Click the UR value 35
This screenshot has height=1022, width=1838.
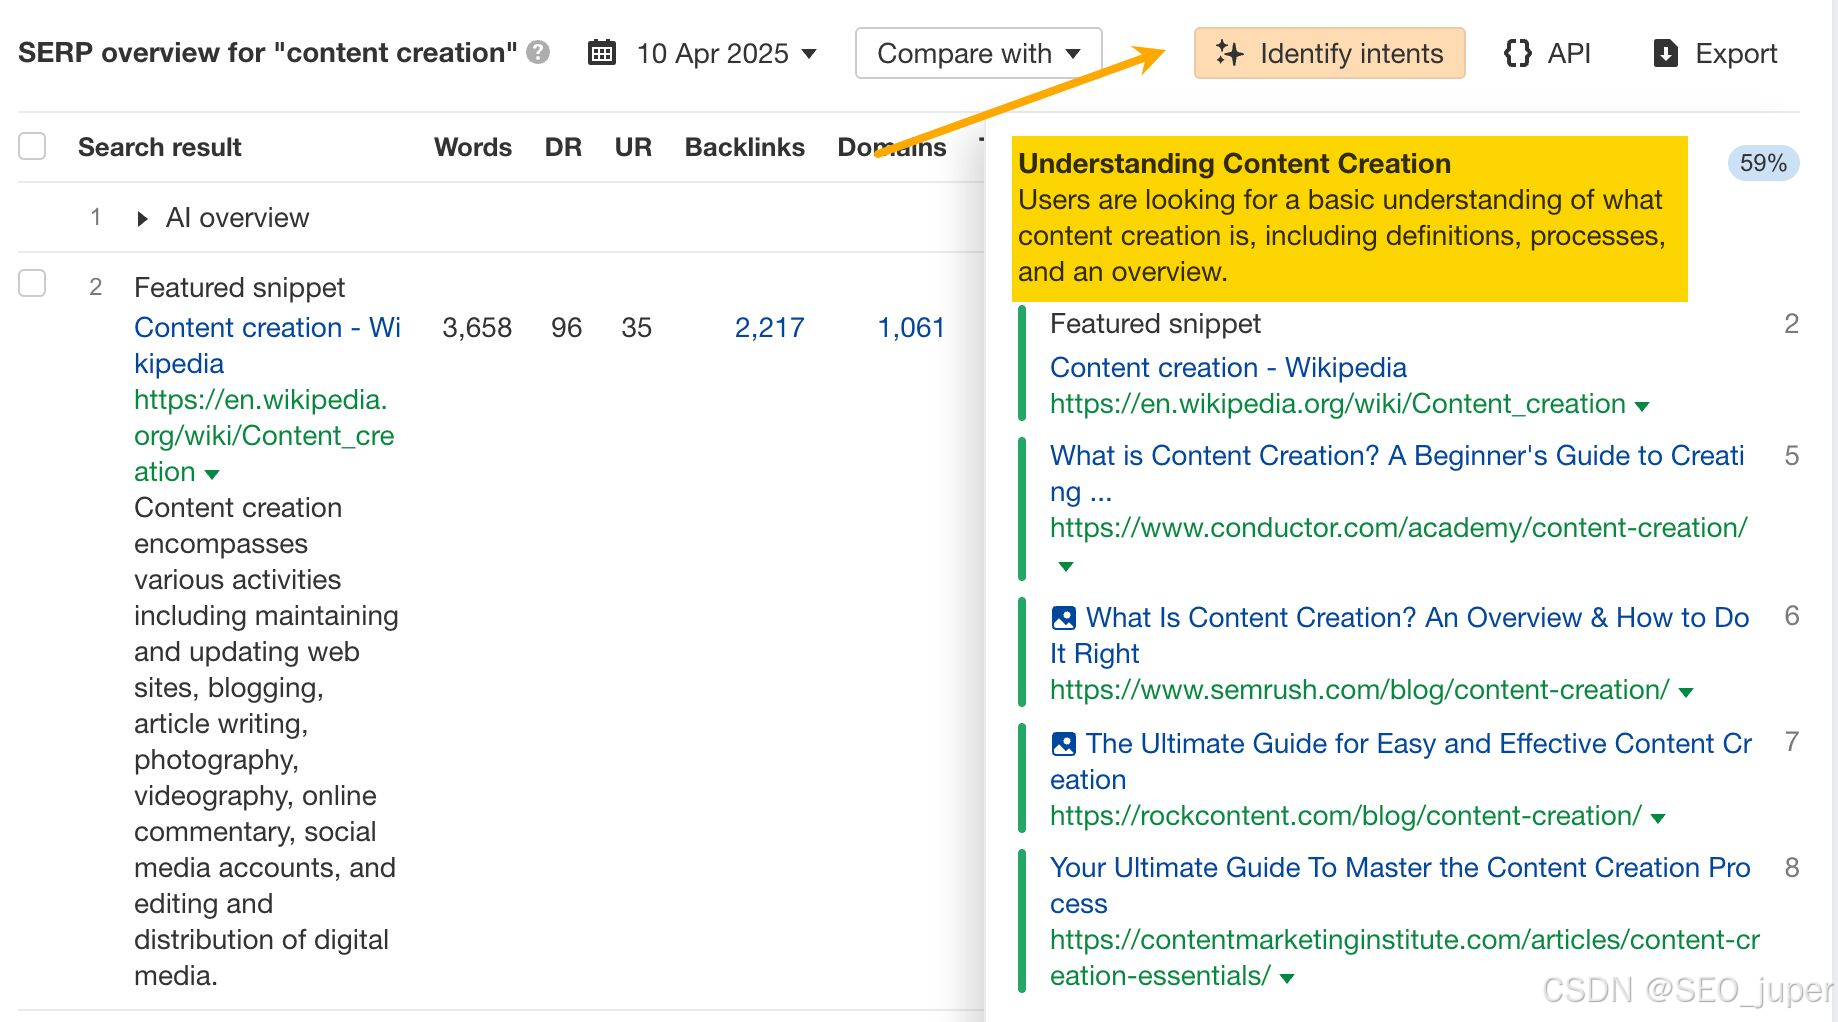point(636,327)
